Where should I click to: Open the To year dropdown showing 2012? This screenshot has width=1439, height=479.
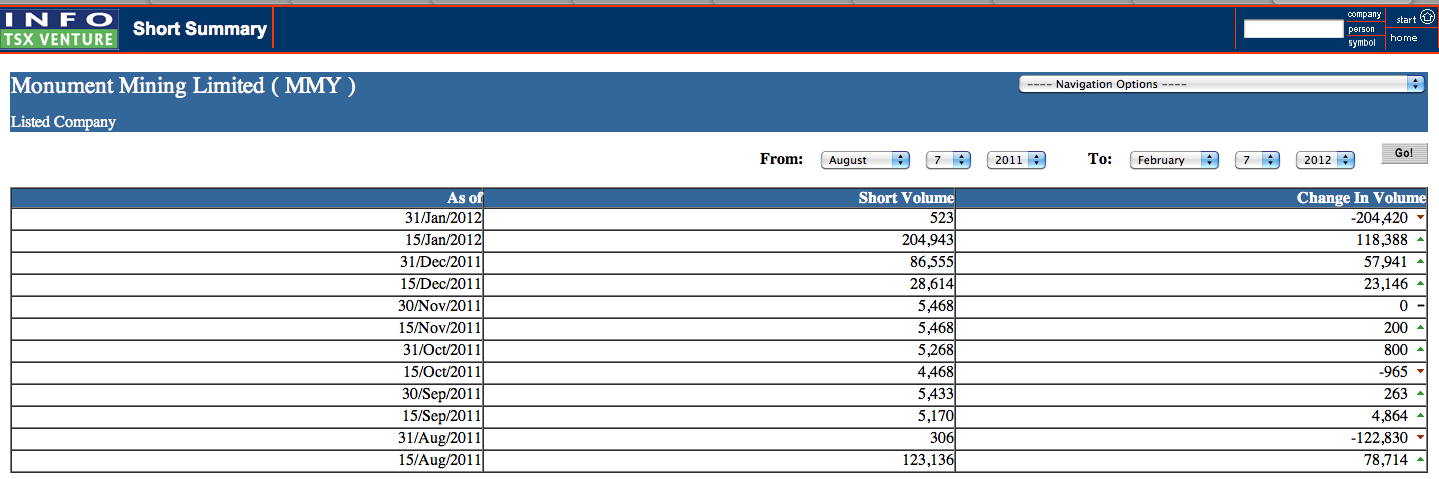(1325, 160)
